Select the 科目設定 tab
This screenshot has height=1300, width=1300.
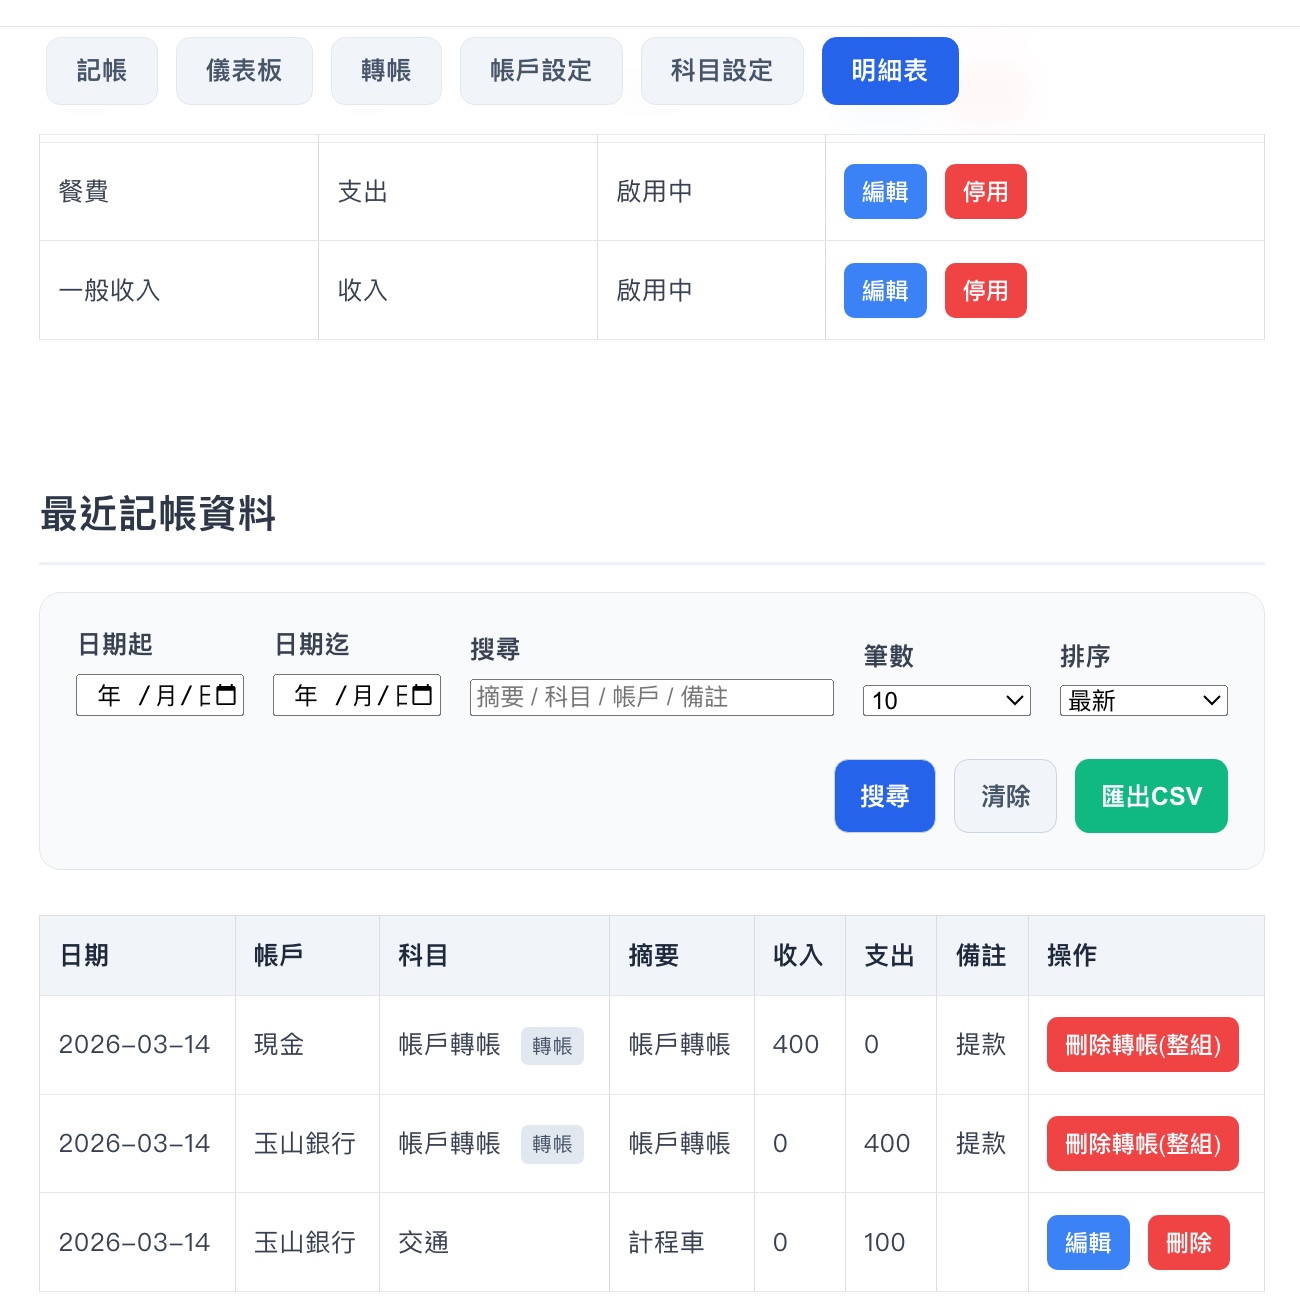coord(722,71)
